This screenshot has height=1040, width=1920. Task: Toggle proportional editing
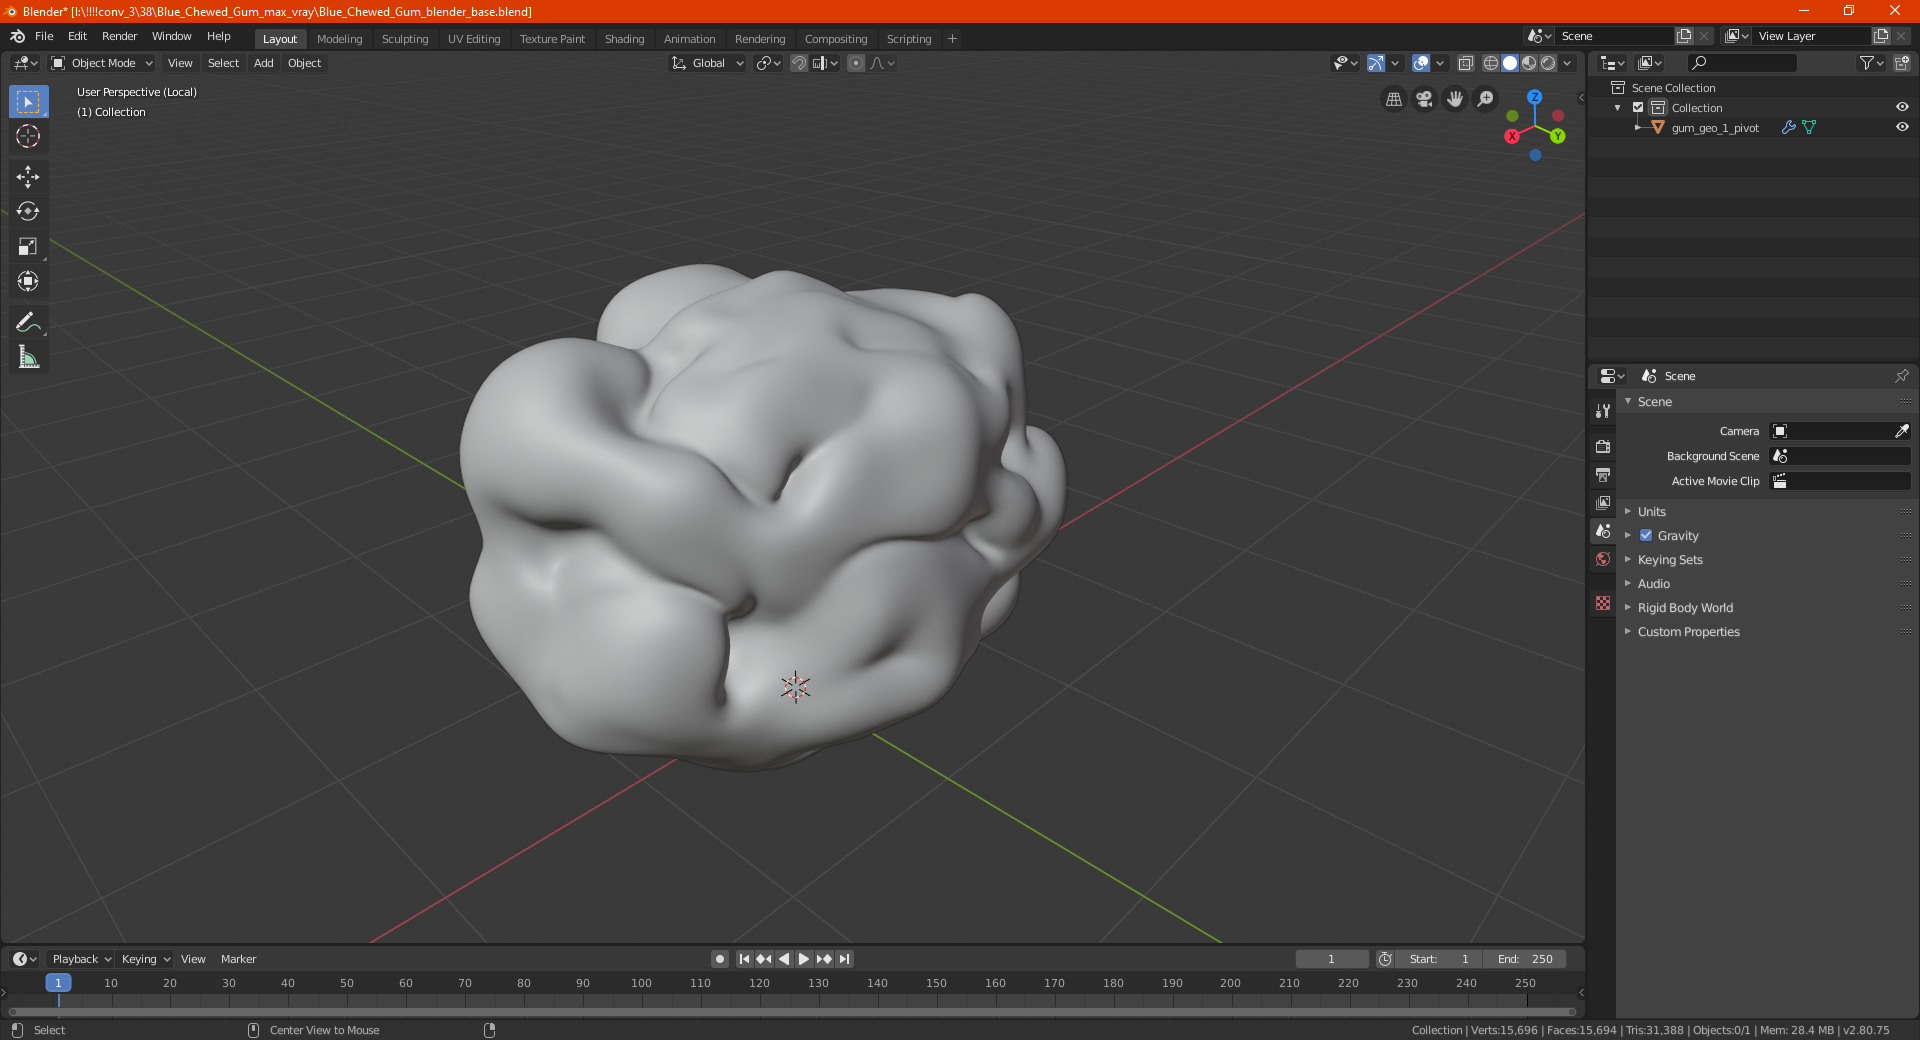[856, 63]
